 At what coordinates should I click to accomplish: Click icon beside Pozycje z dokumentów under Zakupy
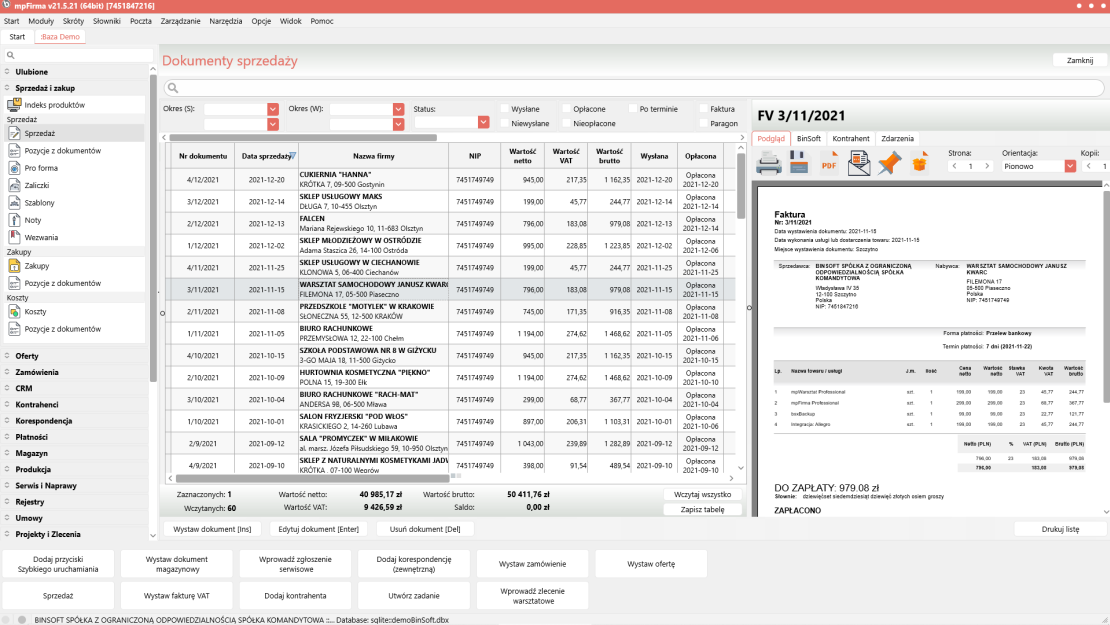tap(14, 283)
